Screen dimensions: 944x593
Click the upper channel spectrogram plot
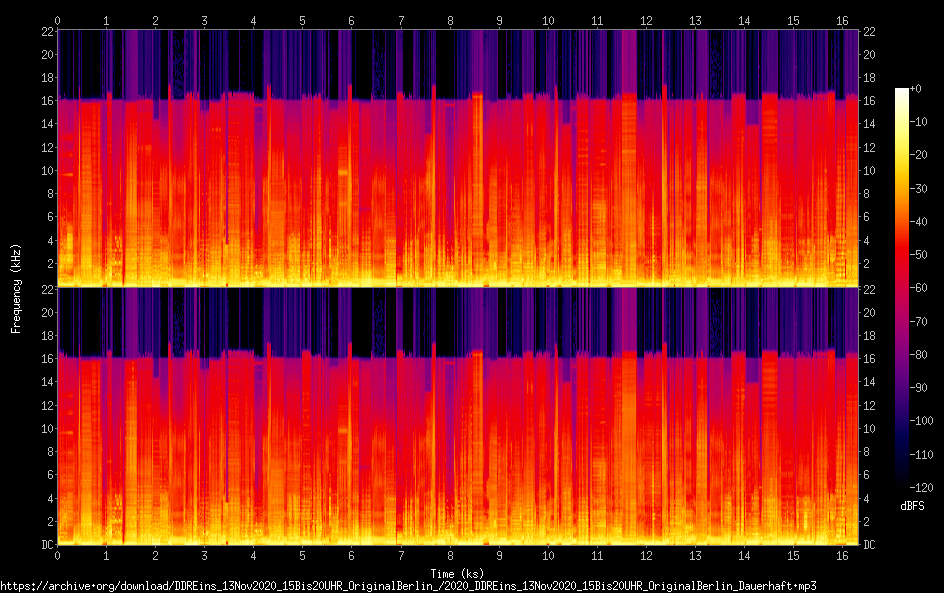click(x=458, y=158)
